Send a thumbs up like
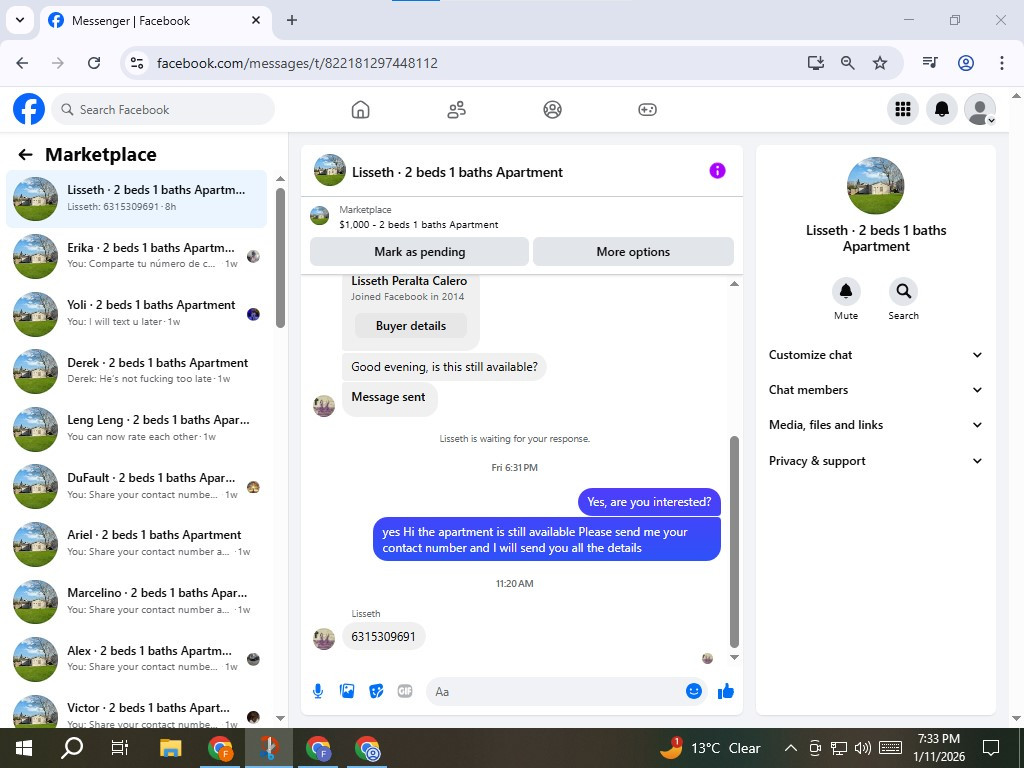The height and width of the screenshot is (768, 1024). coord(726,691)
